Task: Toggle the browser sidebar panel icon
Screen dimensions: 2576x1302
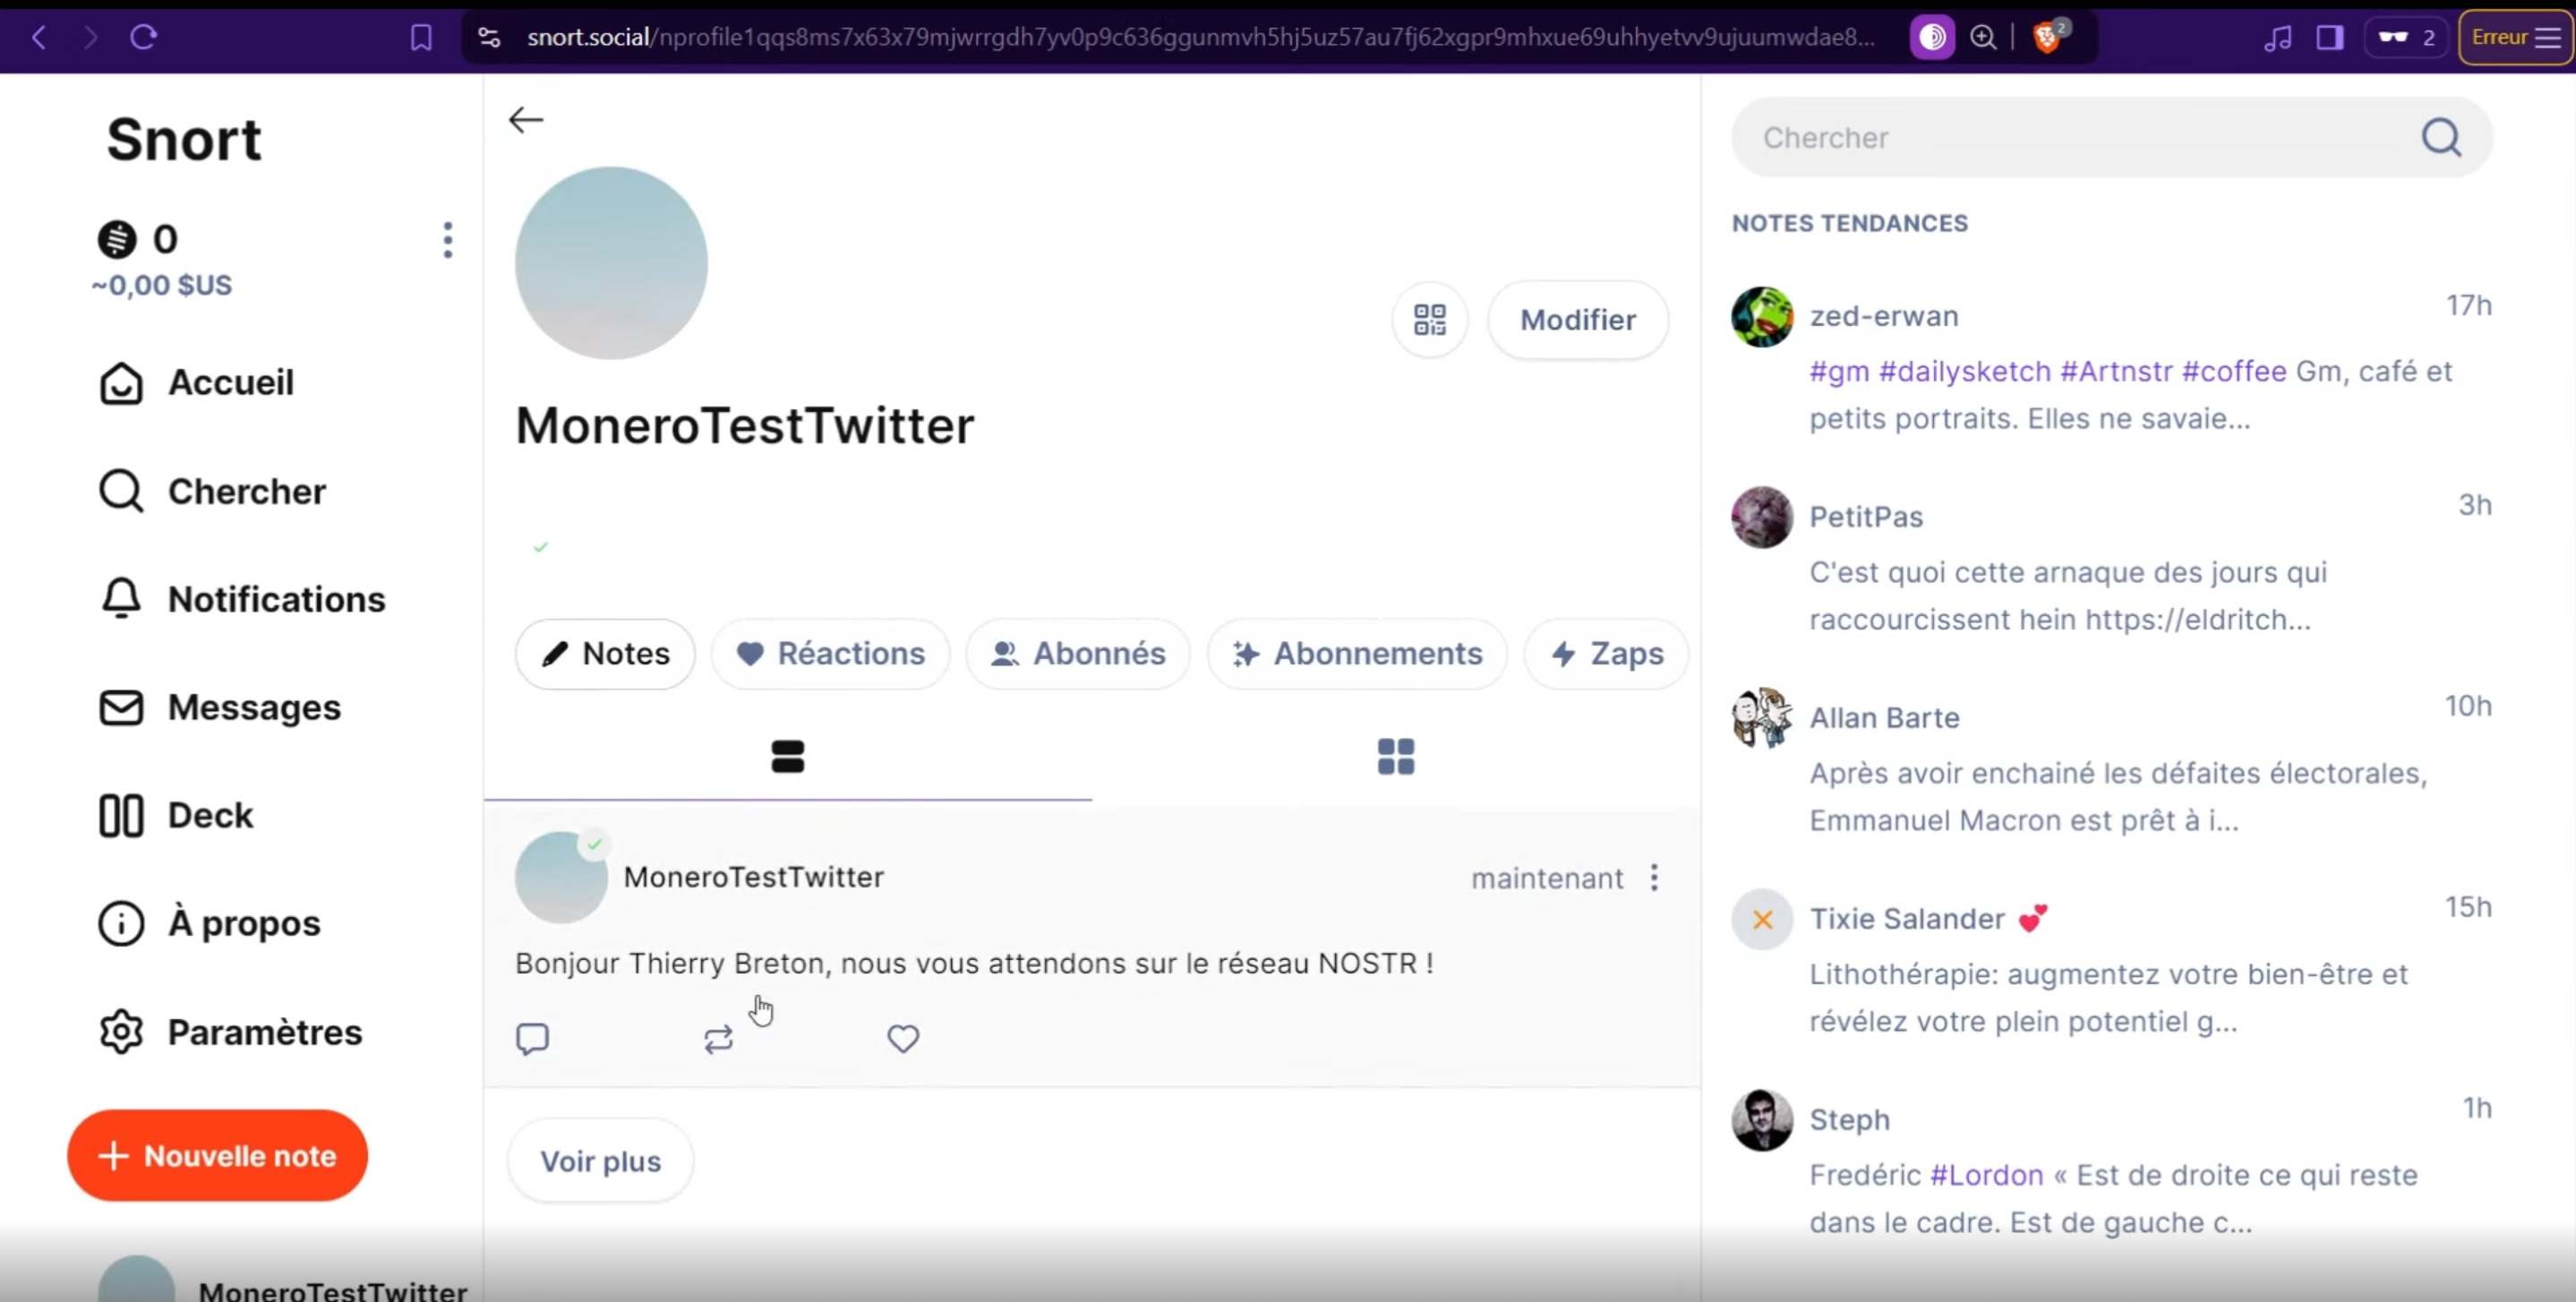Action: click(x=2330, y=38)
